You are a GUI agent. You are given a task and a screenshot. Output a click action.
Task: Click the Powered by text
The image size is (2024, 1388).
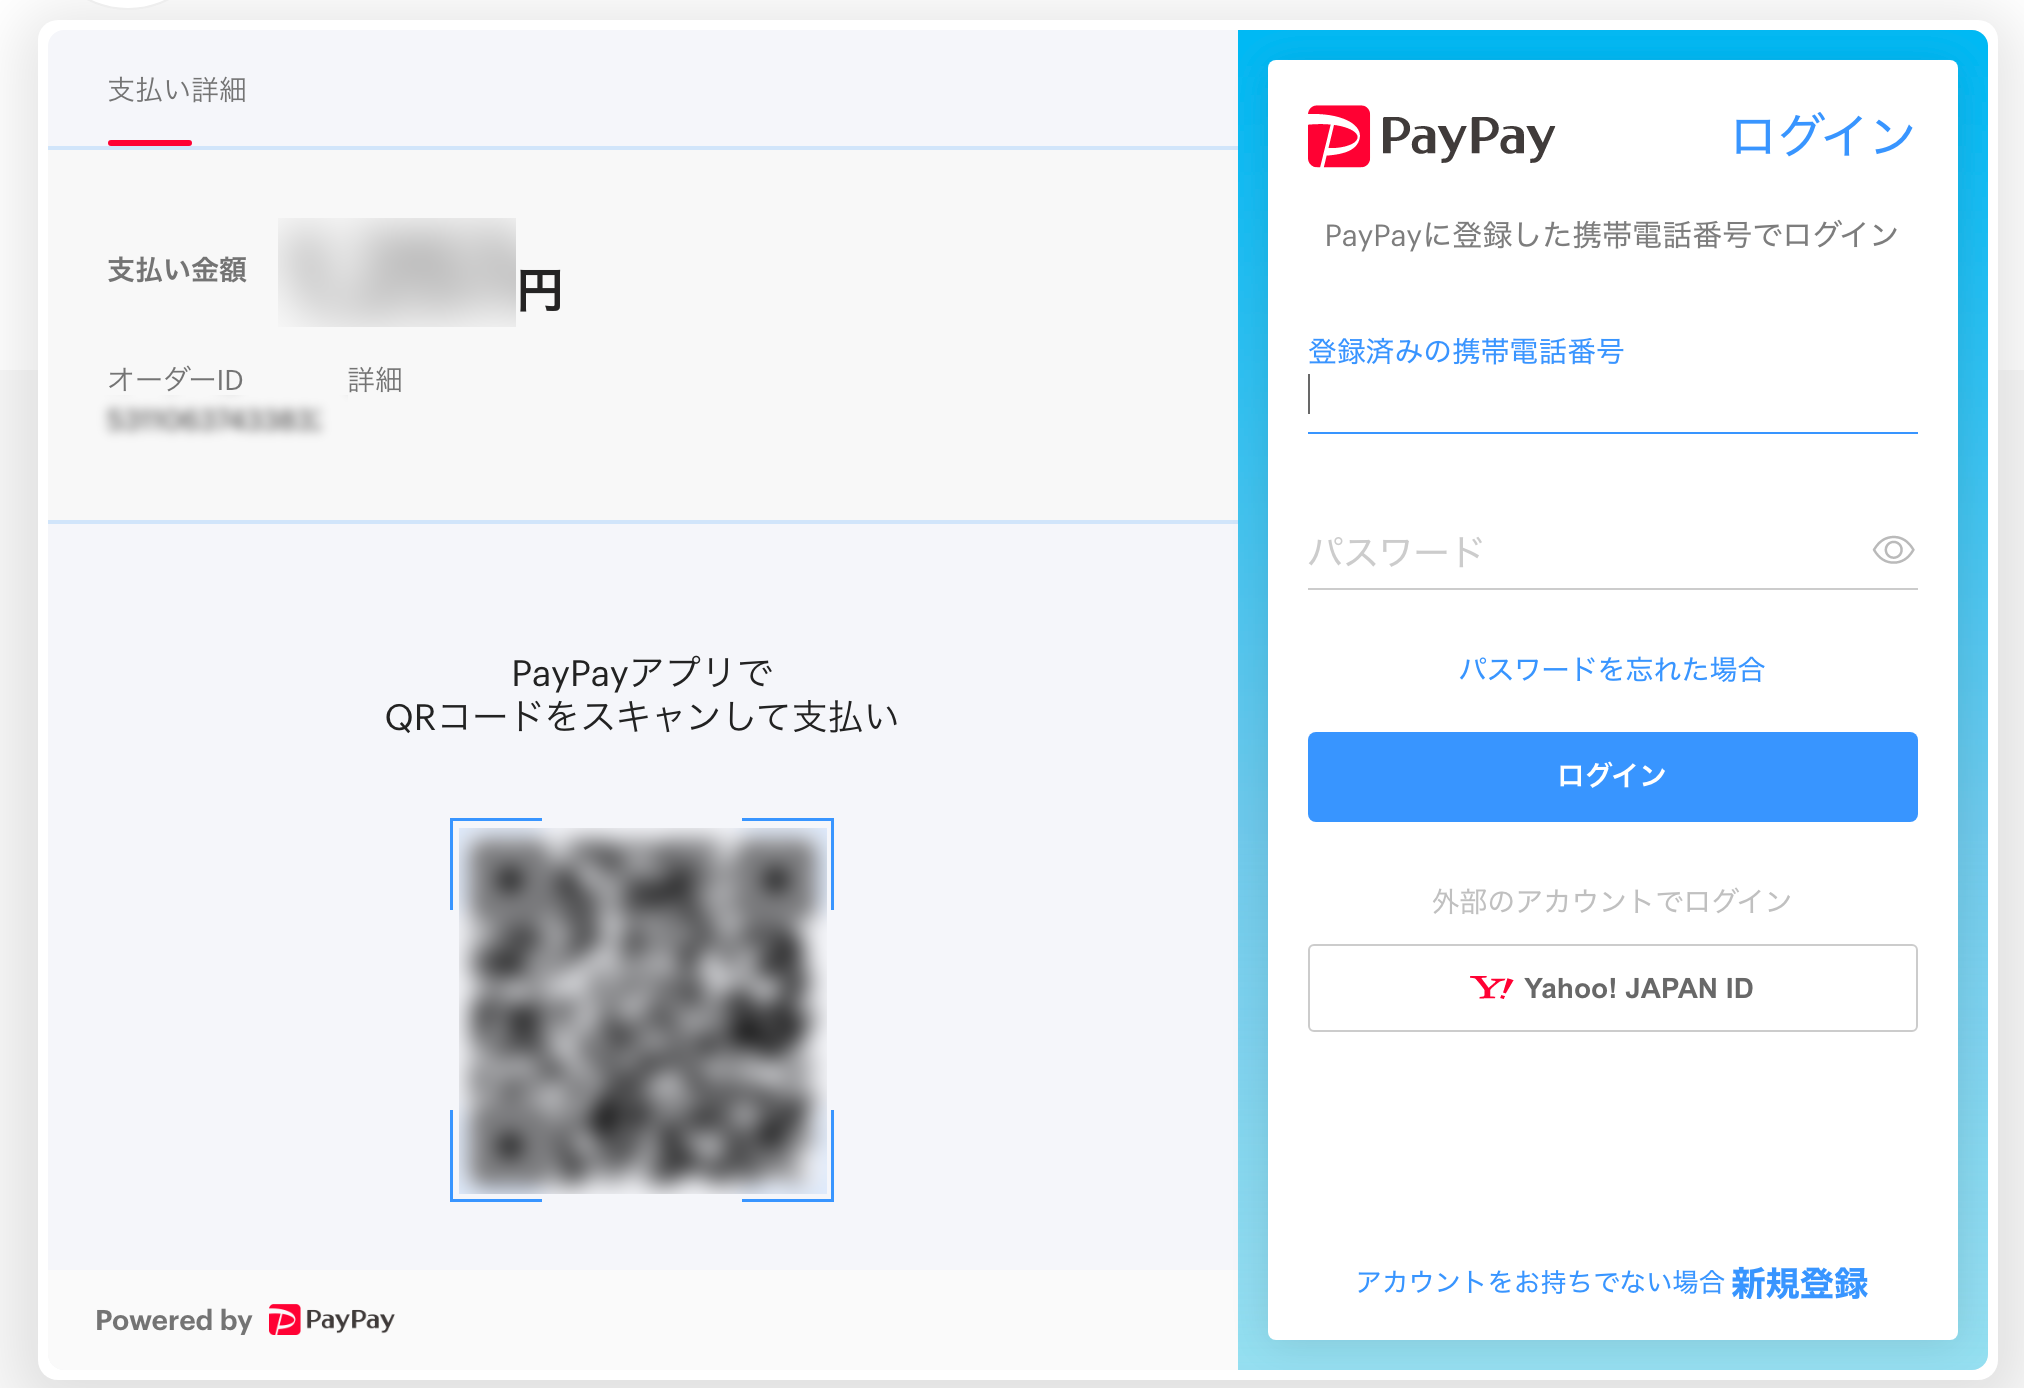click(174, 1320)
